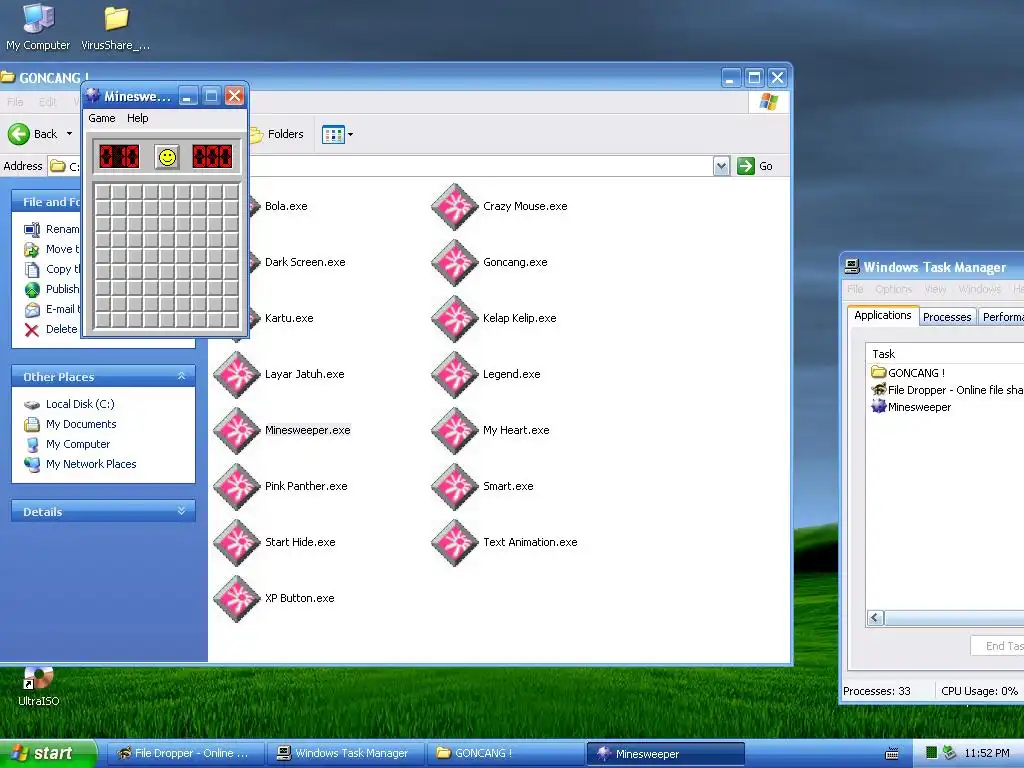Select the Kelap Kelip.exe icon
Screen dimensions: 1024x768
pyautogui.click(x=455, y=319)
